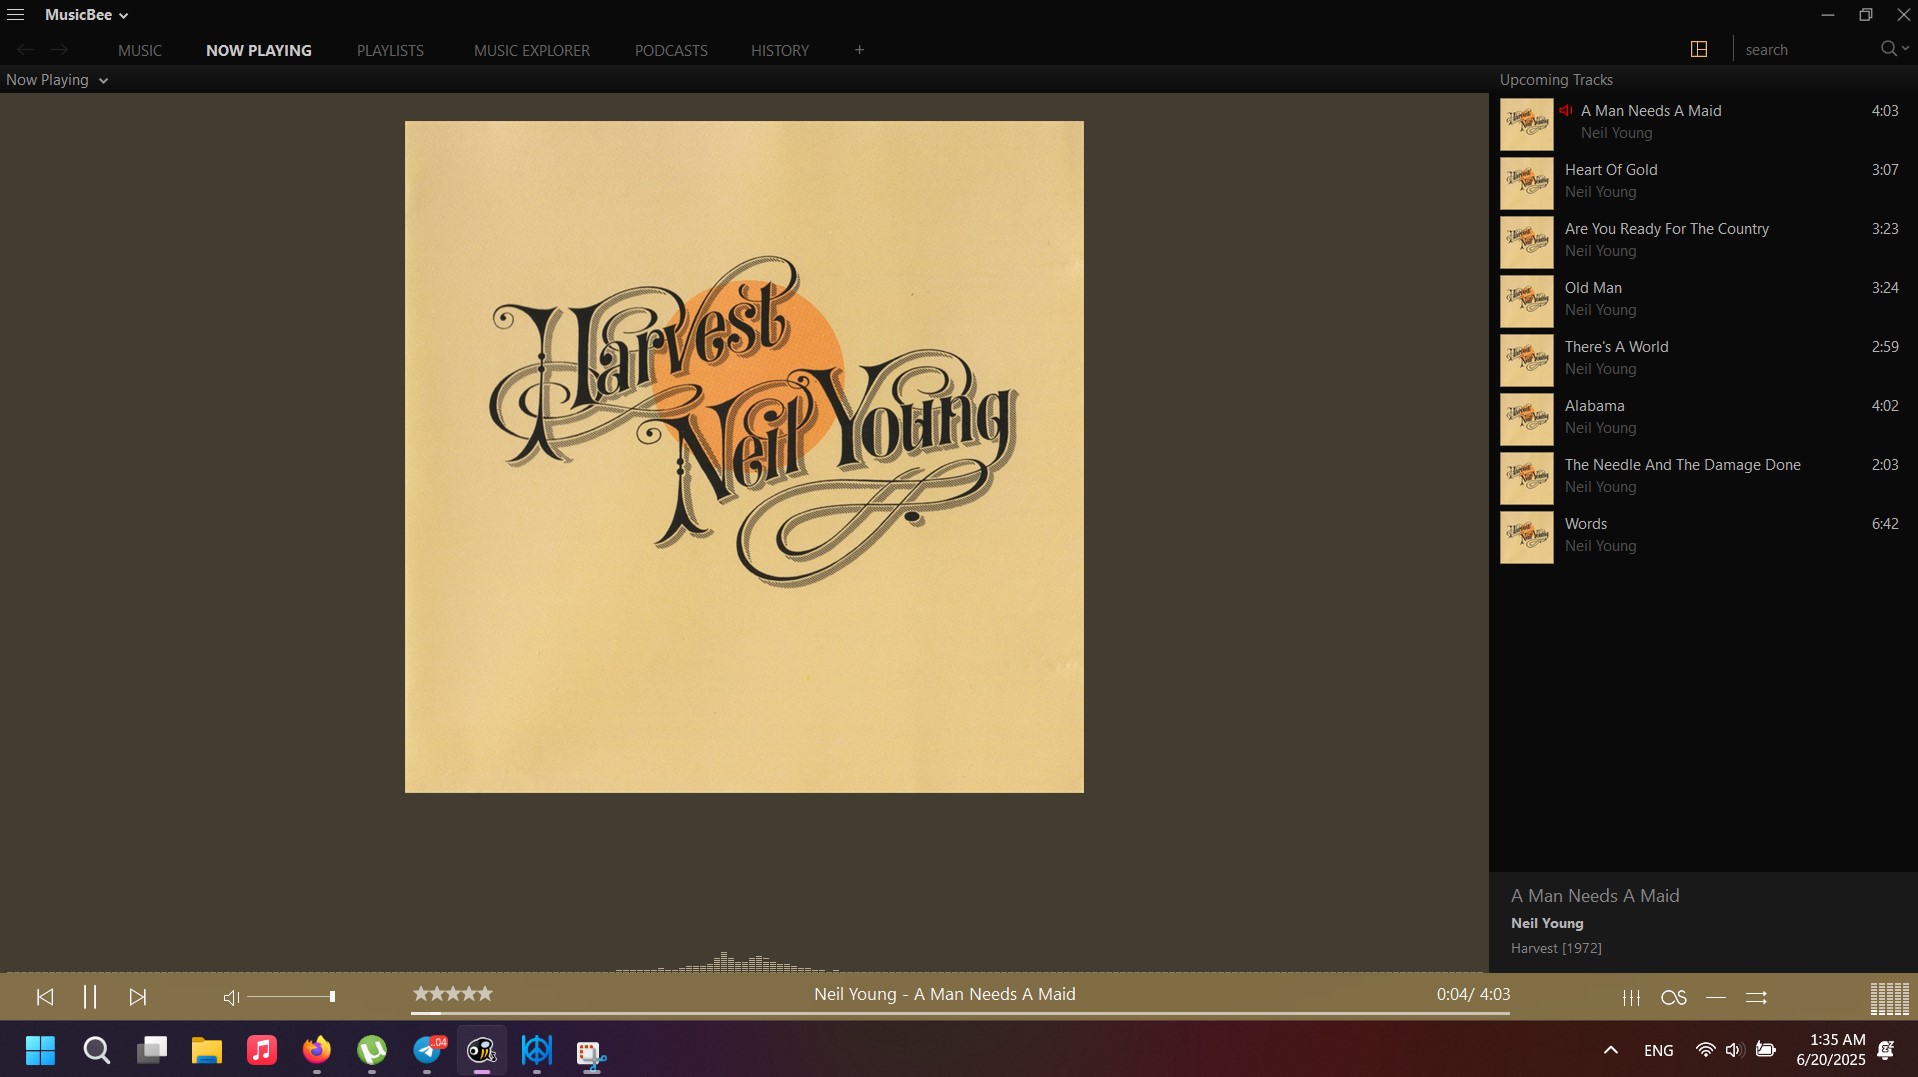The height and width of the screenshot is (1077, 1918).
Task: Open the equalizer settings icon
Action: tap(1631, 997)
